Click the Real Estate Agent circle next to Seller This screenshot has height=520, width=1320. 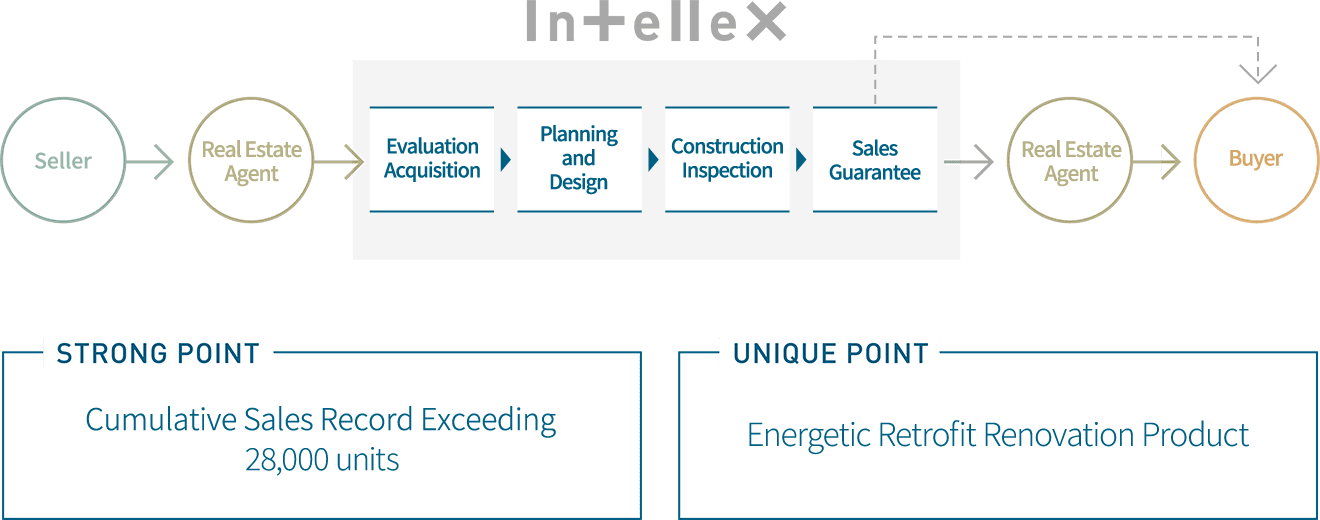pos(251,160)
